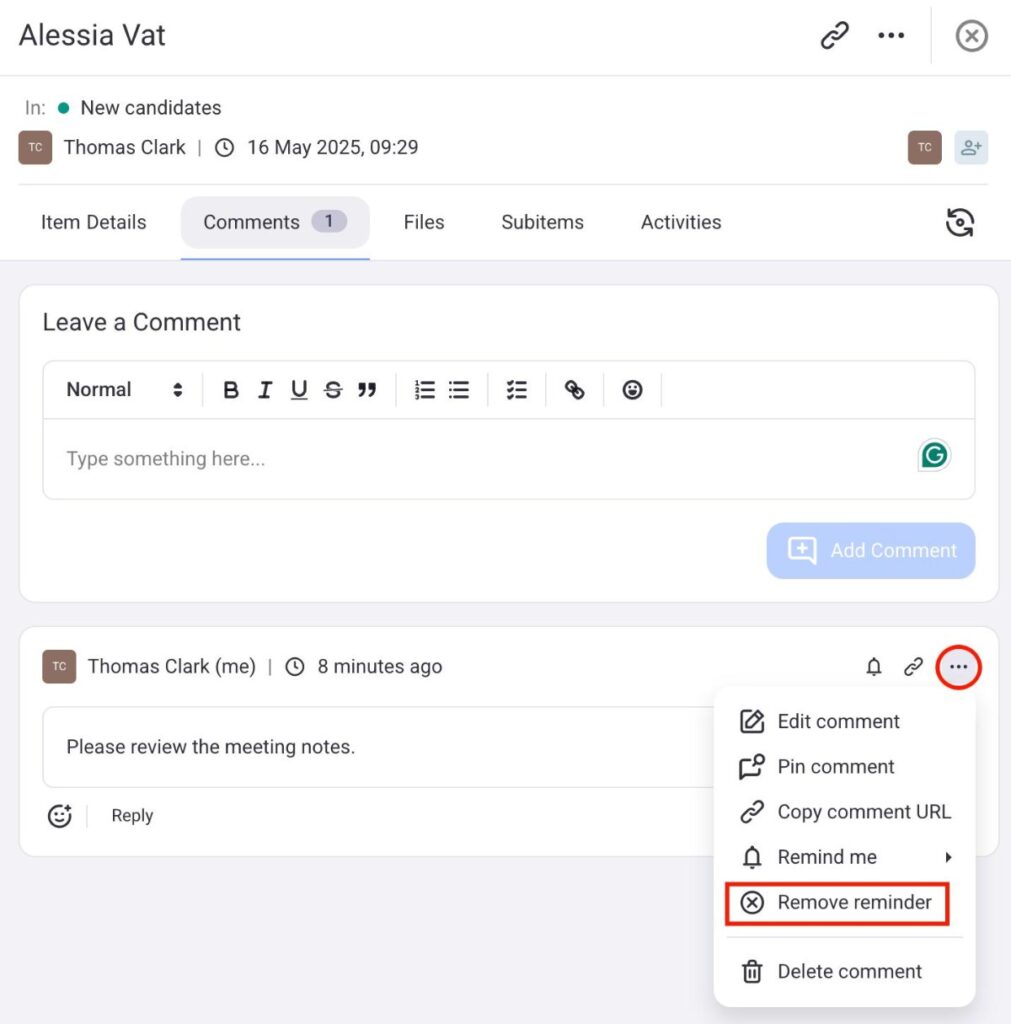Image resolution: width=1011 pixels, height=1024 pixels.
Task: Click the add assignee person icon
Action: click(x=970, y=148)
